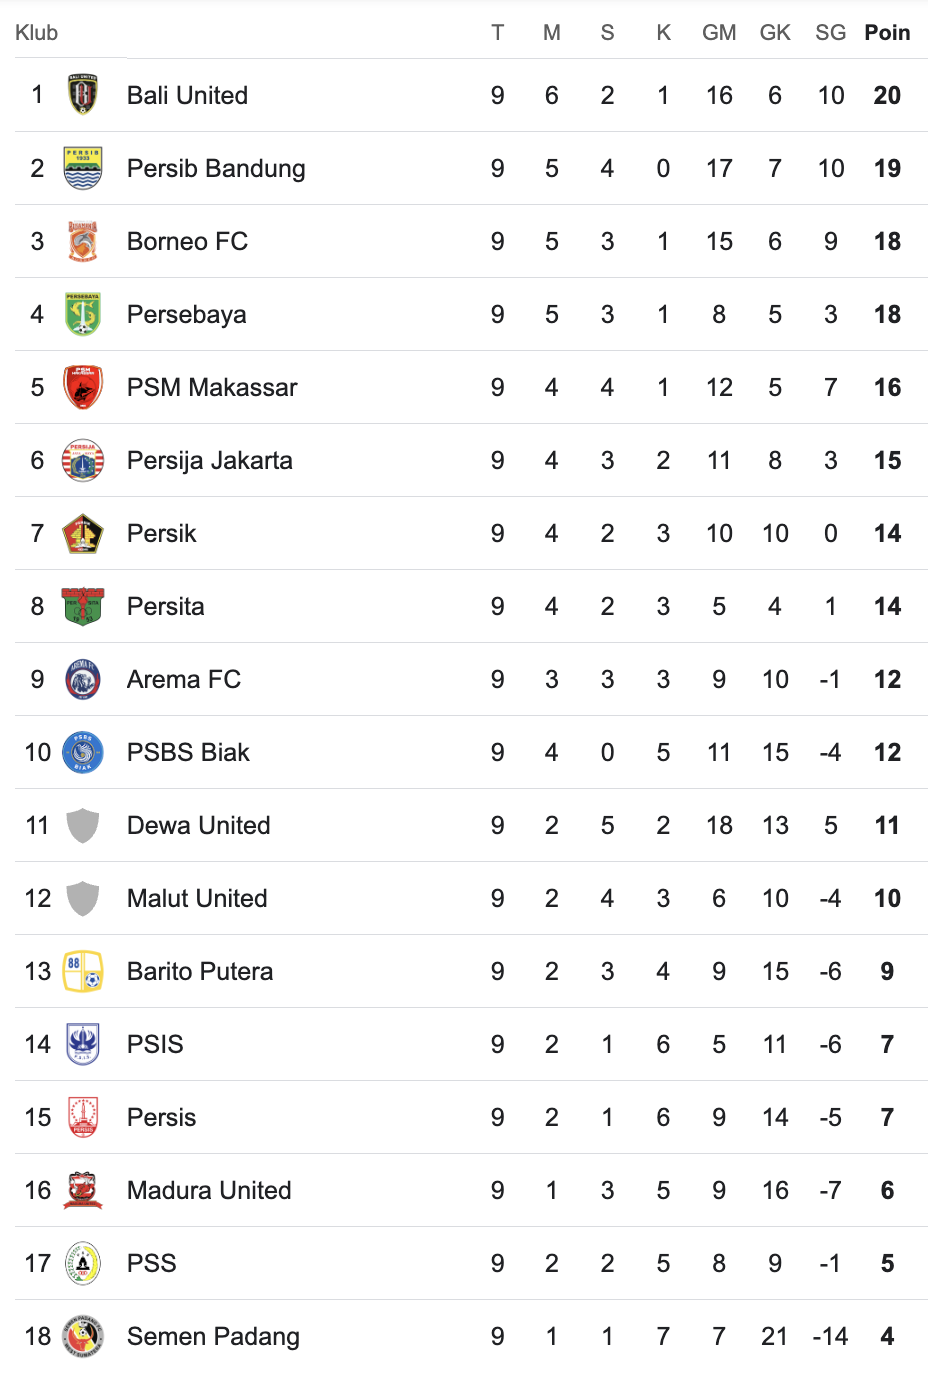Click the PSM Makassar red logo
Viewport: 928px width, 1386px height.
83,387
